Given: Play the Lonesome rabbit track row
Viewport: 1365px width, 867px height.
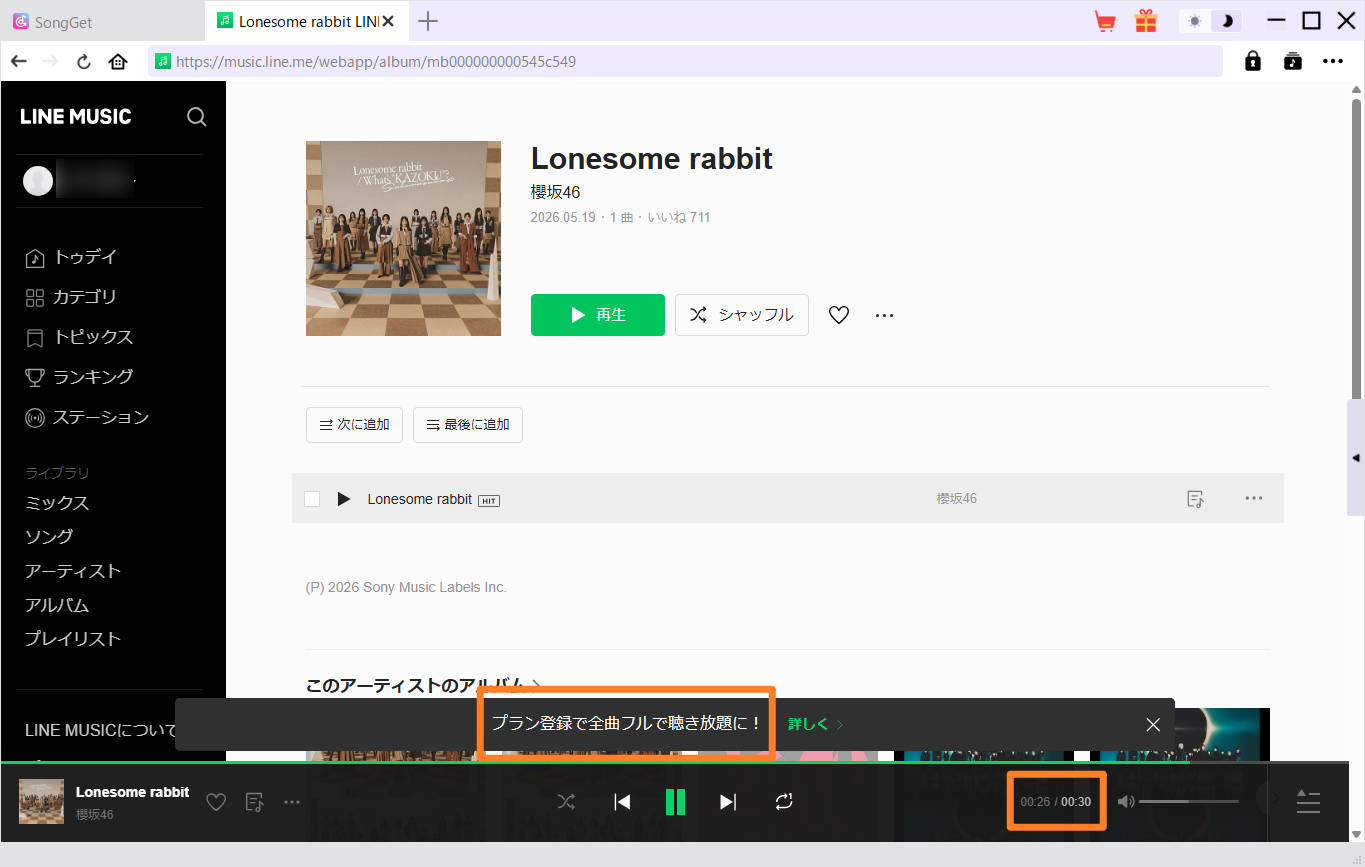Looking at the screenshot, I should (x=344, y=499).
